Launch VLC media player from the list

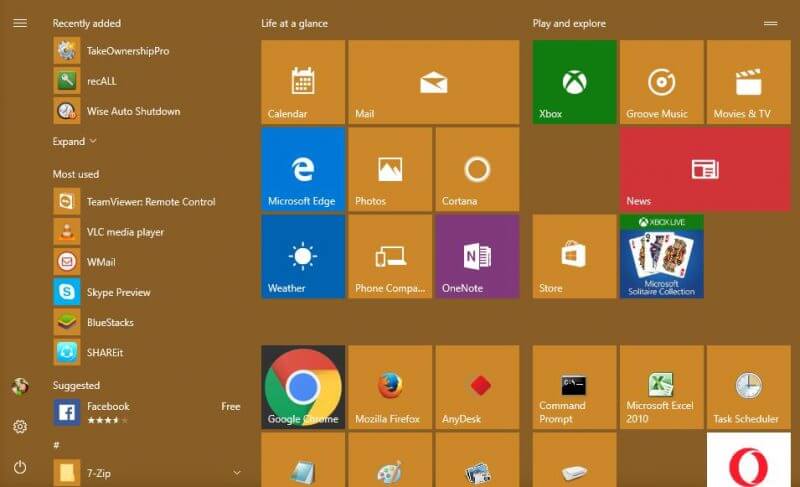click(x=148, y=232)
